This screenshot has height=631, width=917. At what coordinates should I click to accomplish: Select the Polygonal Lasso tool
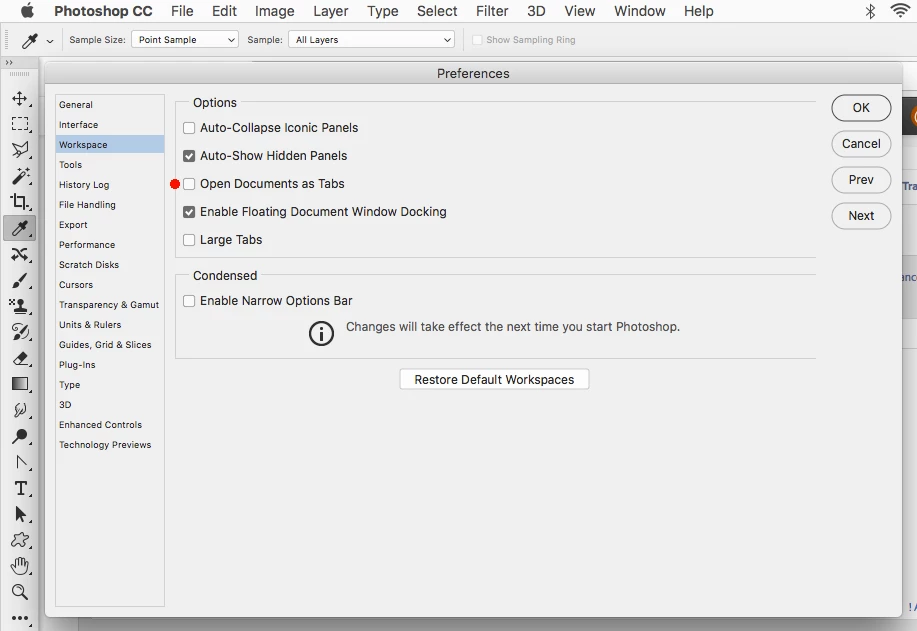(19, 150)
